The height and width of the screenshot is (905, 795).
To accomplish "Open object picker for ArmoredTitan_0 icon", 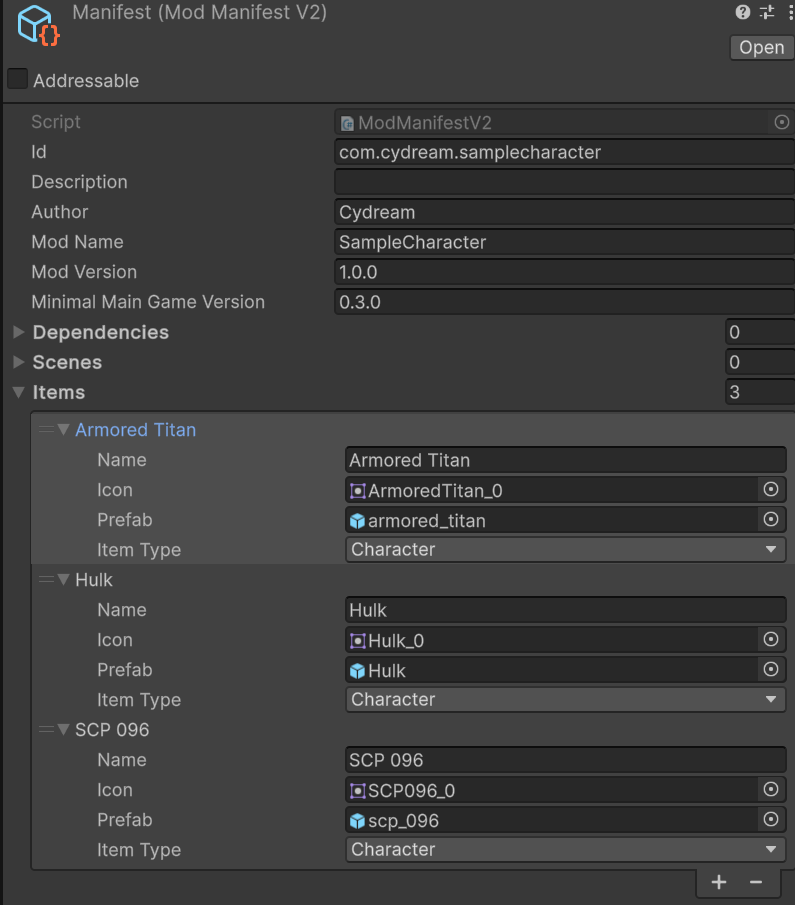I will click(771, 490).
